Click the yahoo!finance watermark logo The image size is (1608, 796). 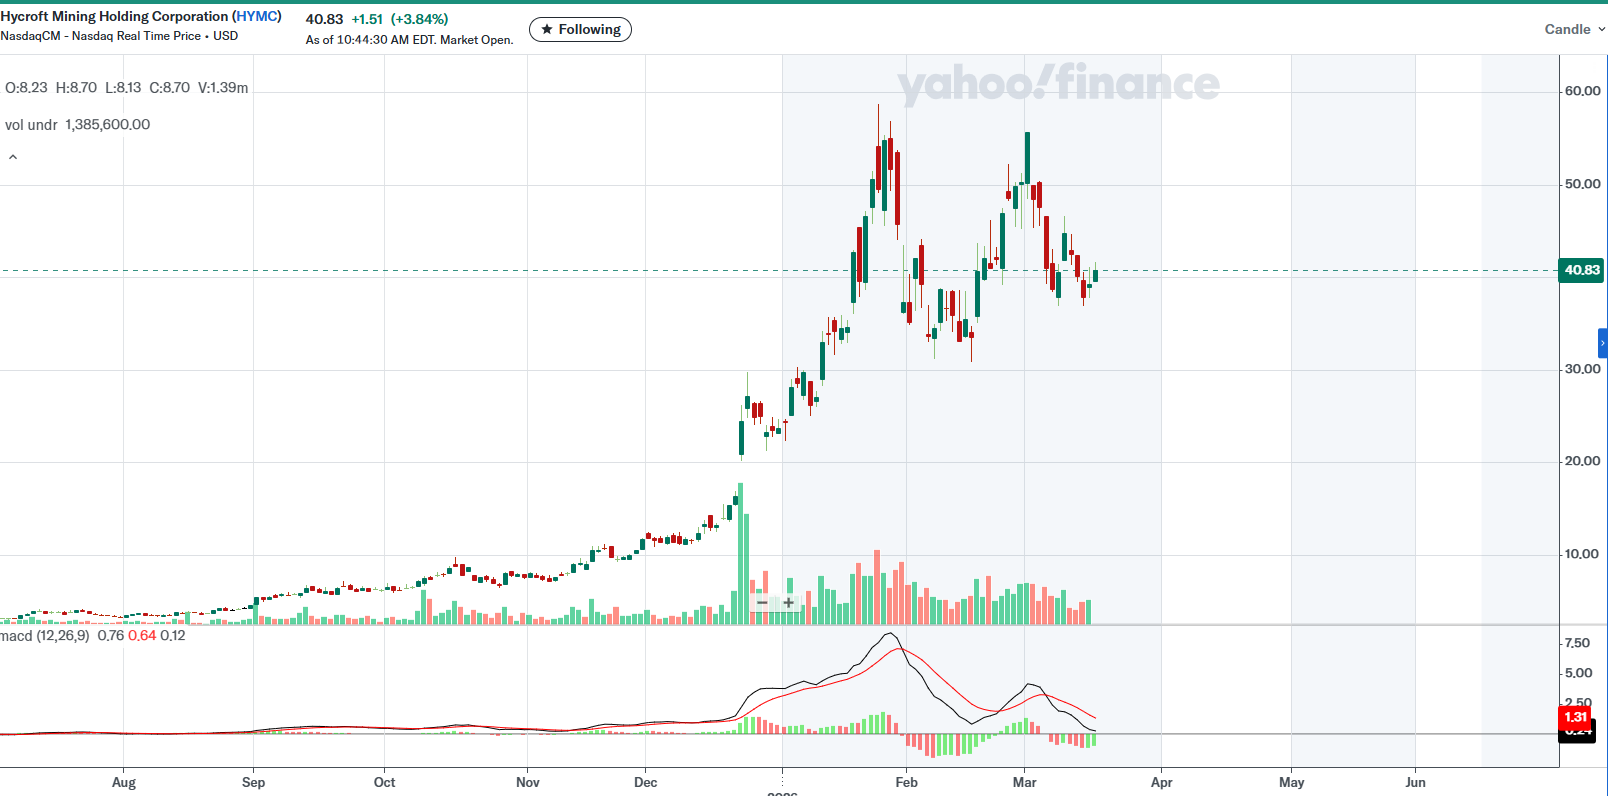1058,84
